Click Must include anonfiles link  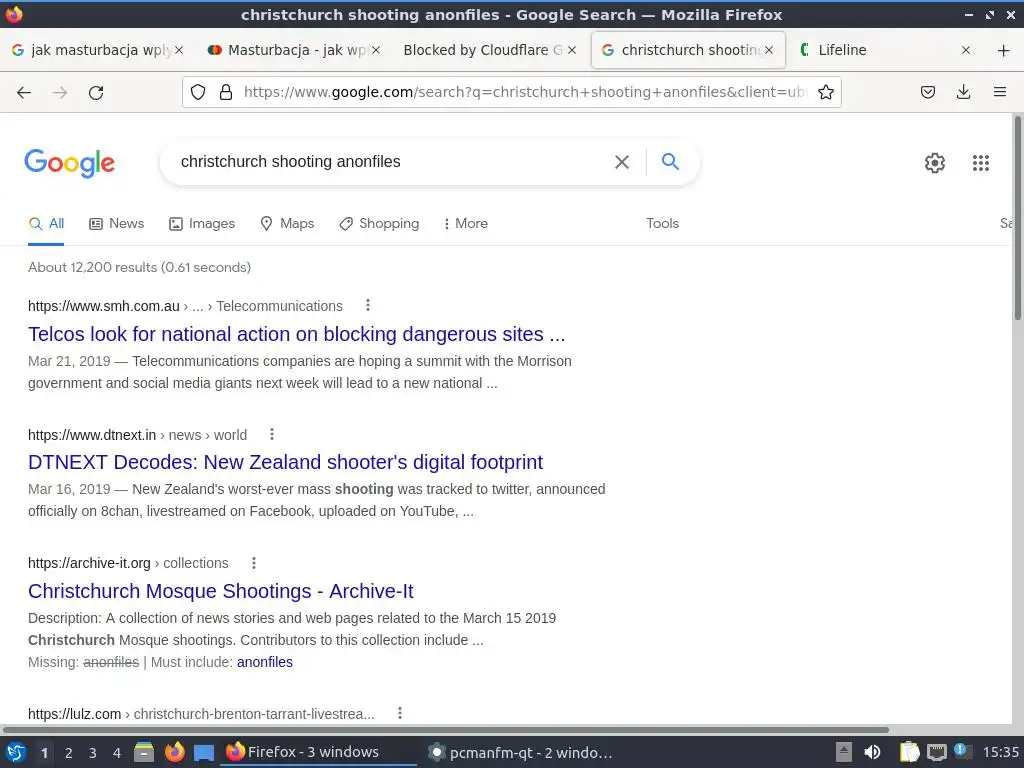(264, 662)
